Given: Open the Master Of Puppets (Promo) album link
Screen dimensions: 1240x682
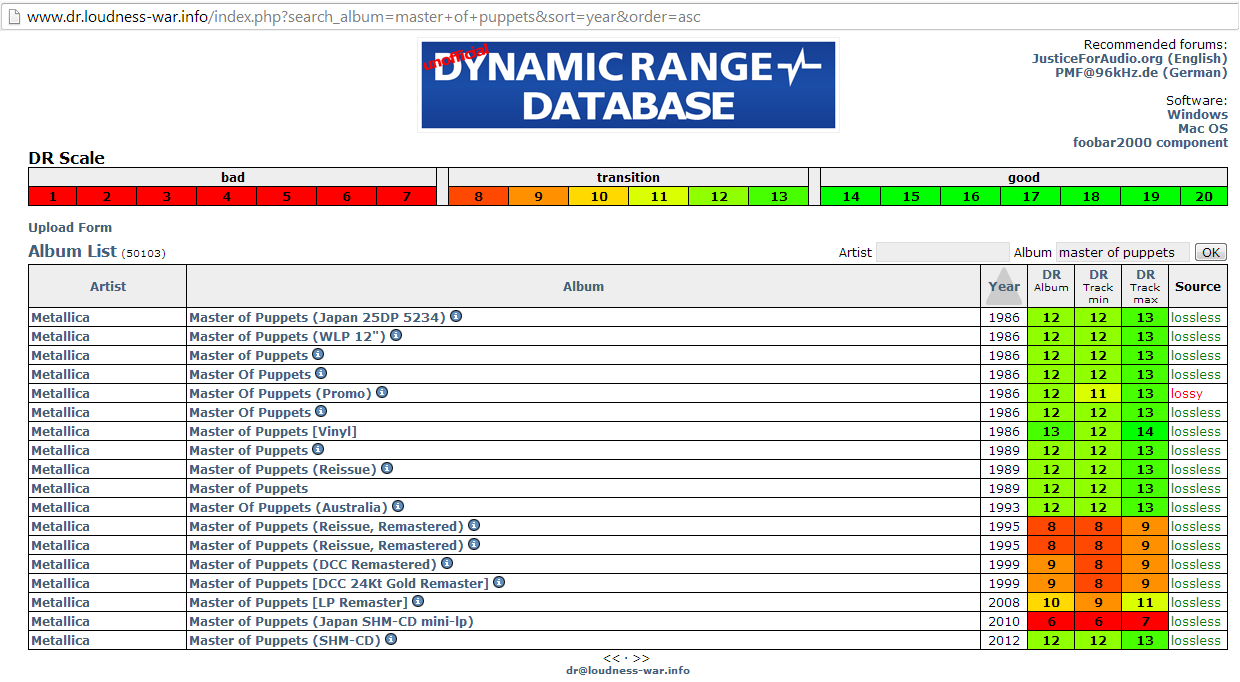Looking at the screenshot, I should pyautogui.click(x=280, y=393).
